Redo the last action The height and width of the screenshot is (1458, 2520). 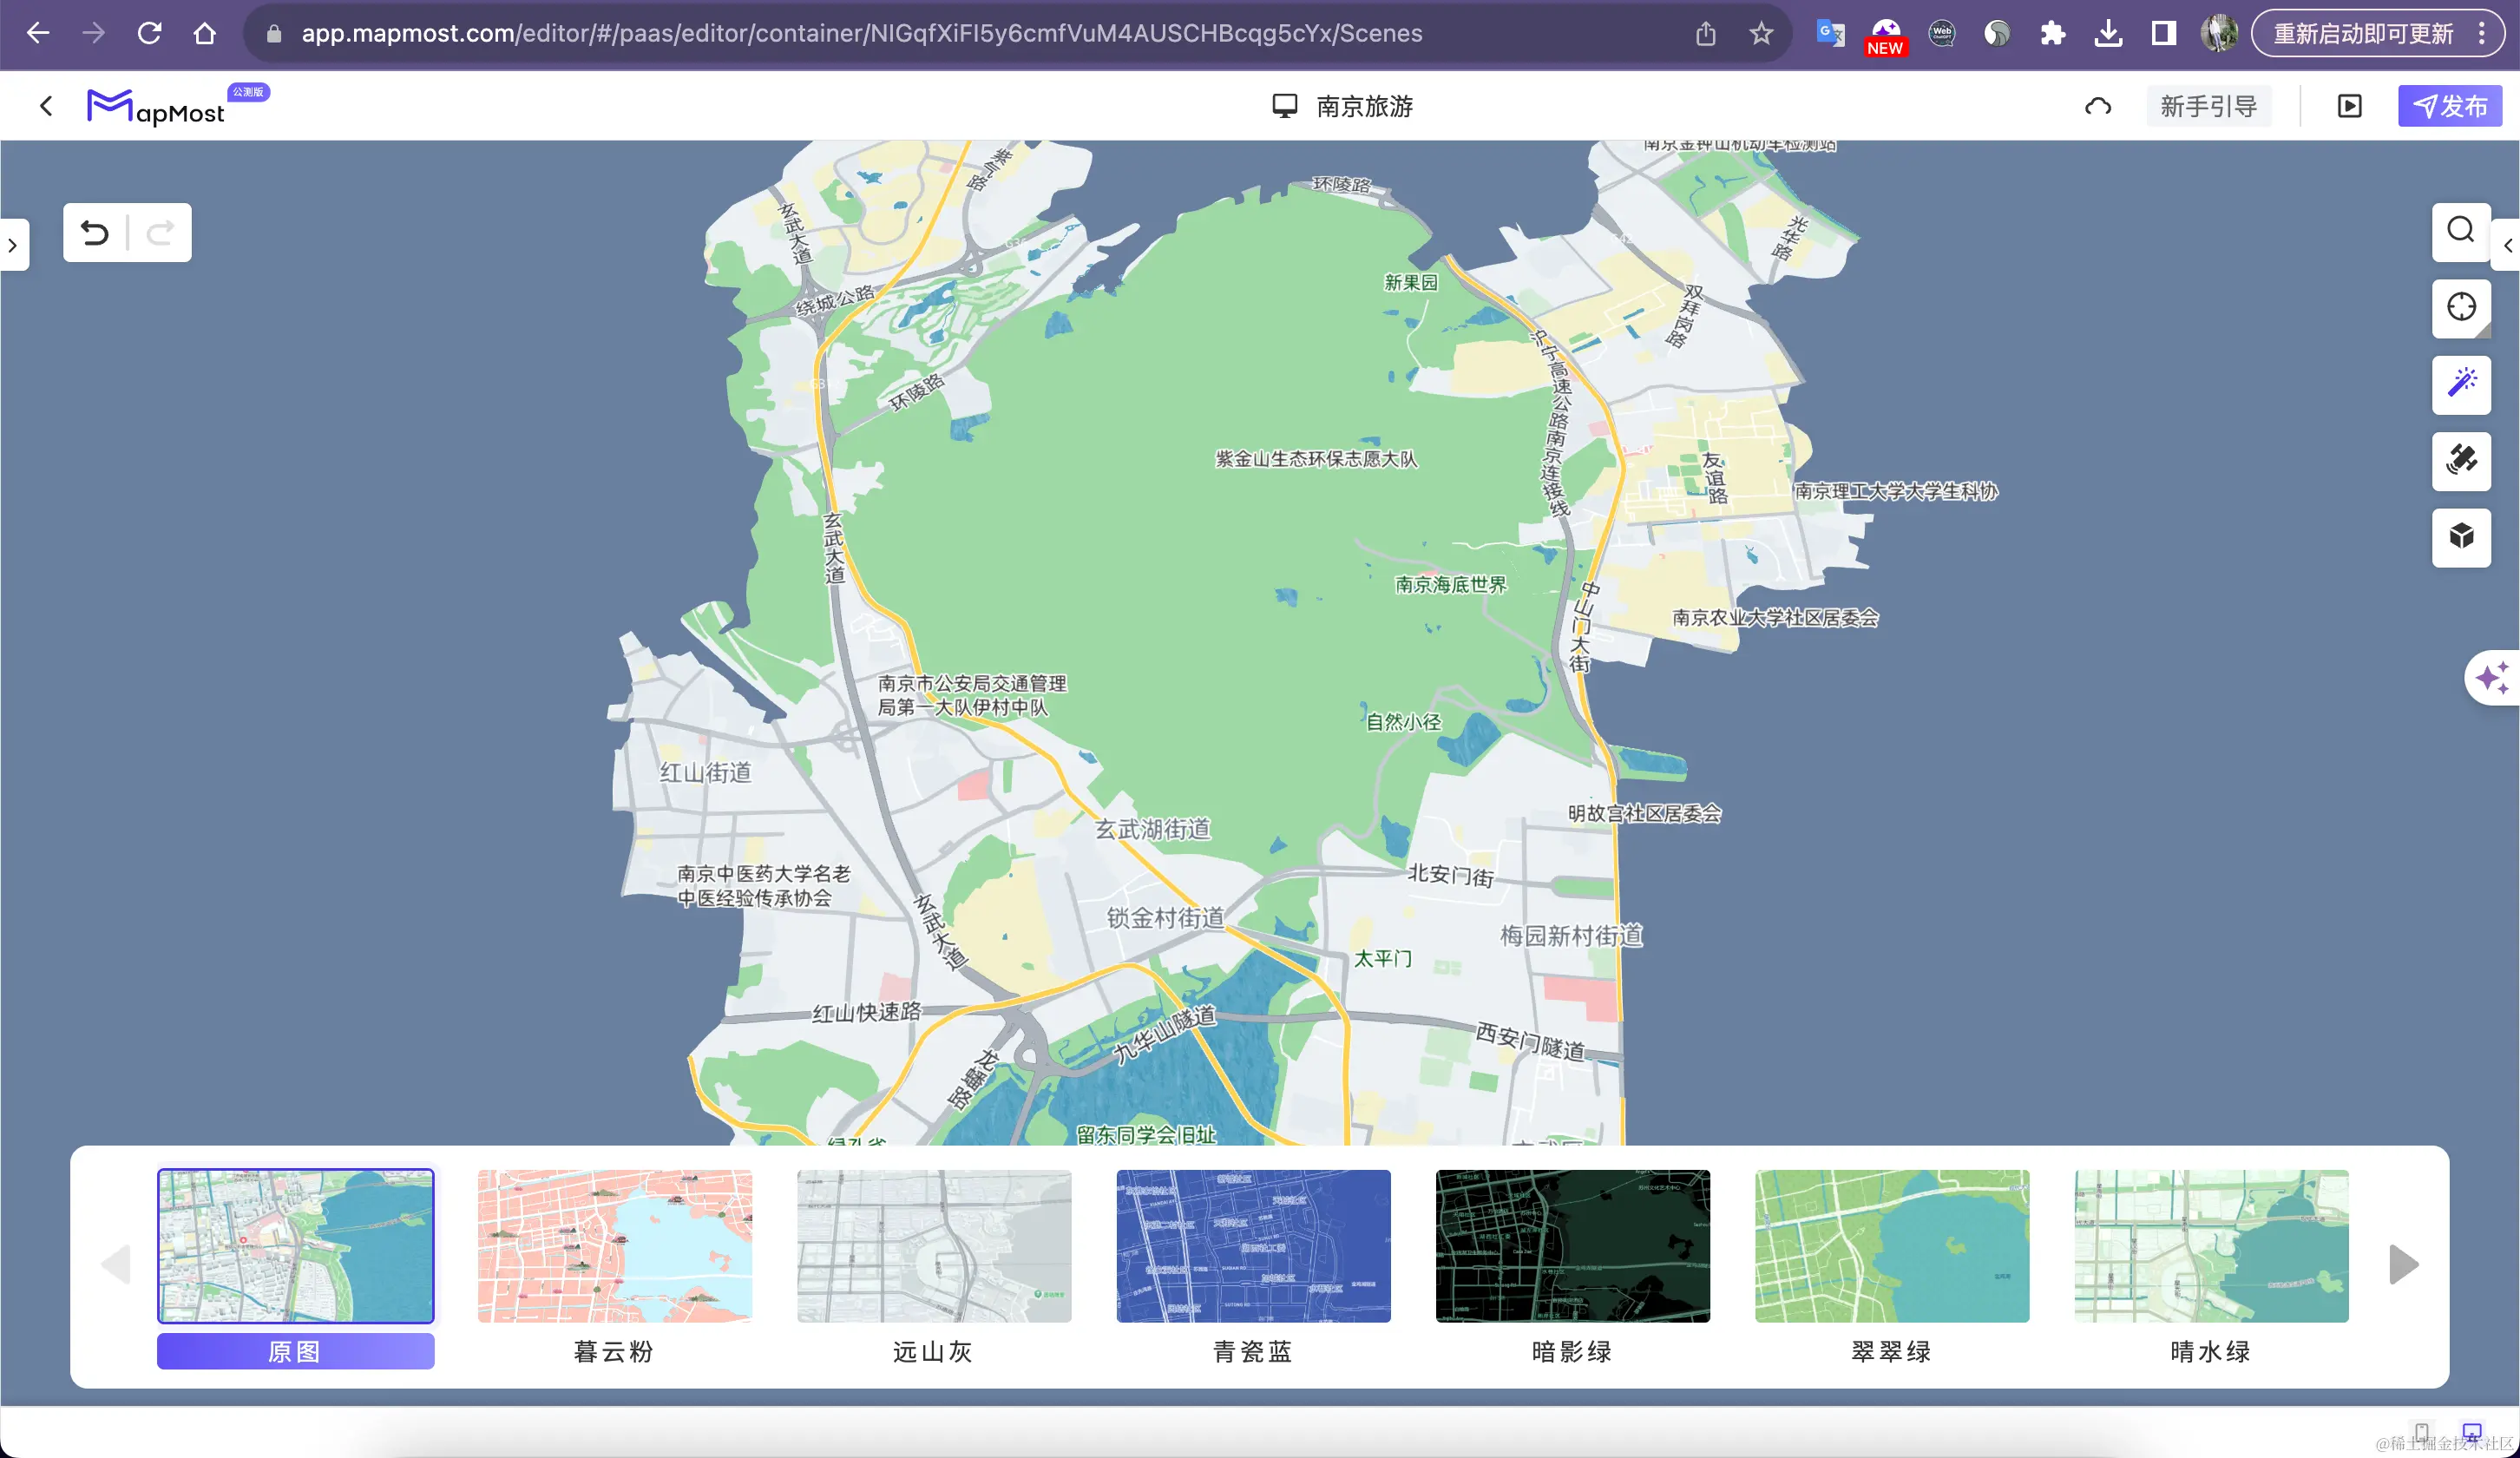pos(160,233)
